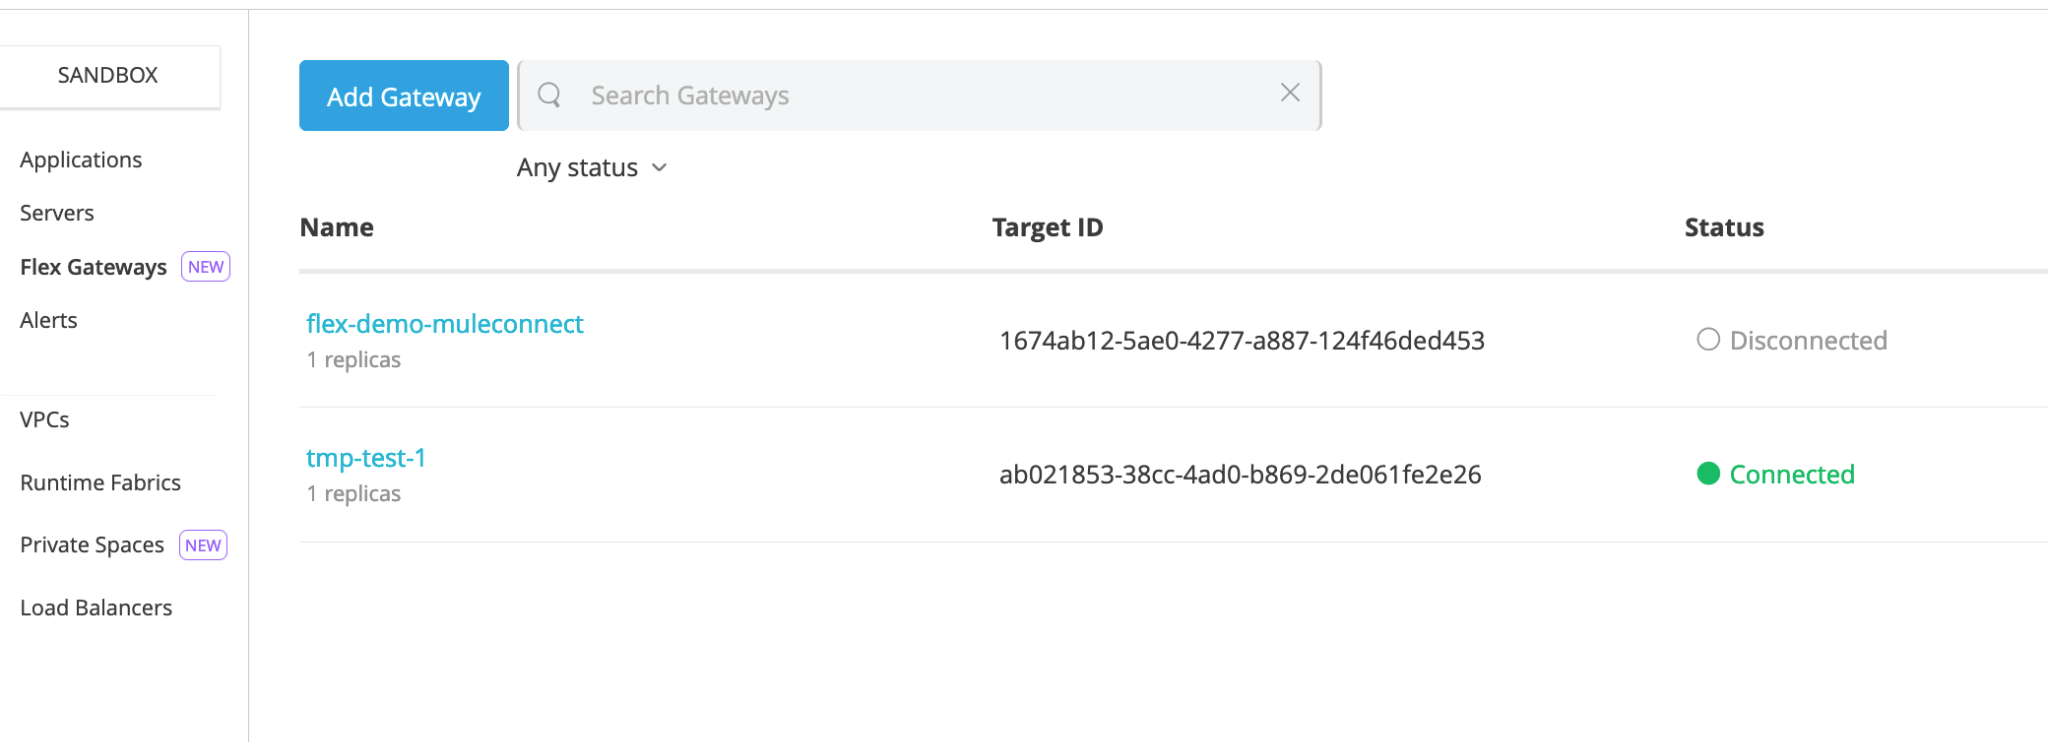The height and width of the screenshot is (742, 2048).
Task: Open Runtime Fabrics in the sidebar
Action: tap(100, 483)
